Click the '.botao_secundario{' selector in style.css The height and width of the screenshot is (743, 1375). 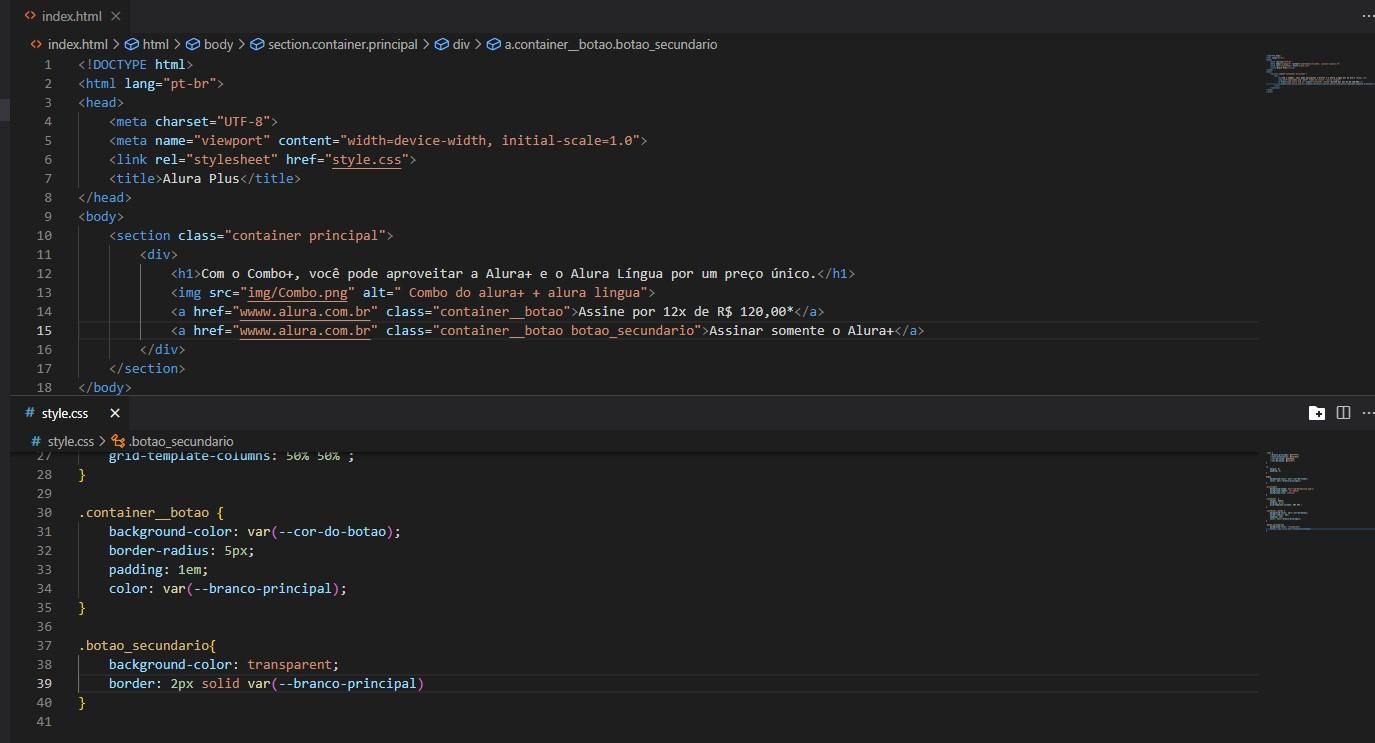(x=147, y=646)
